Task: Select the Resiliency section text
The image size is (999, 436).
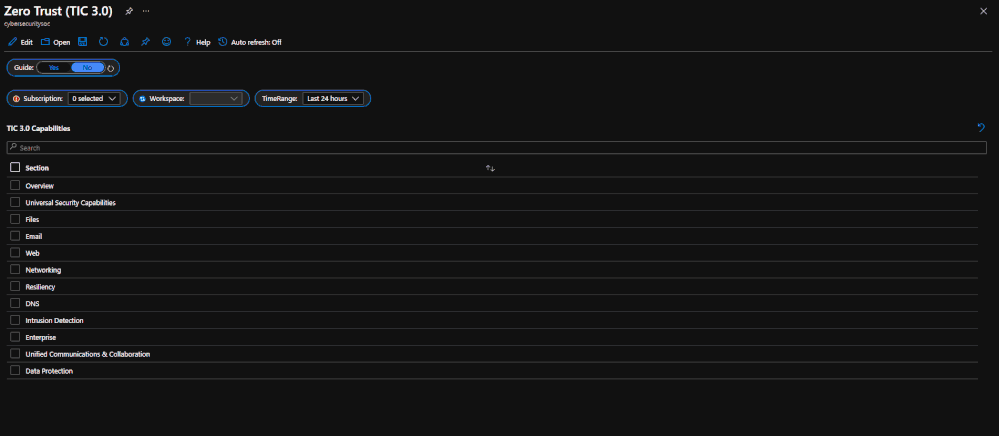Action: tap(40, 287)
